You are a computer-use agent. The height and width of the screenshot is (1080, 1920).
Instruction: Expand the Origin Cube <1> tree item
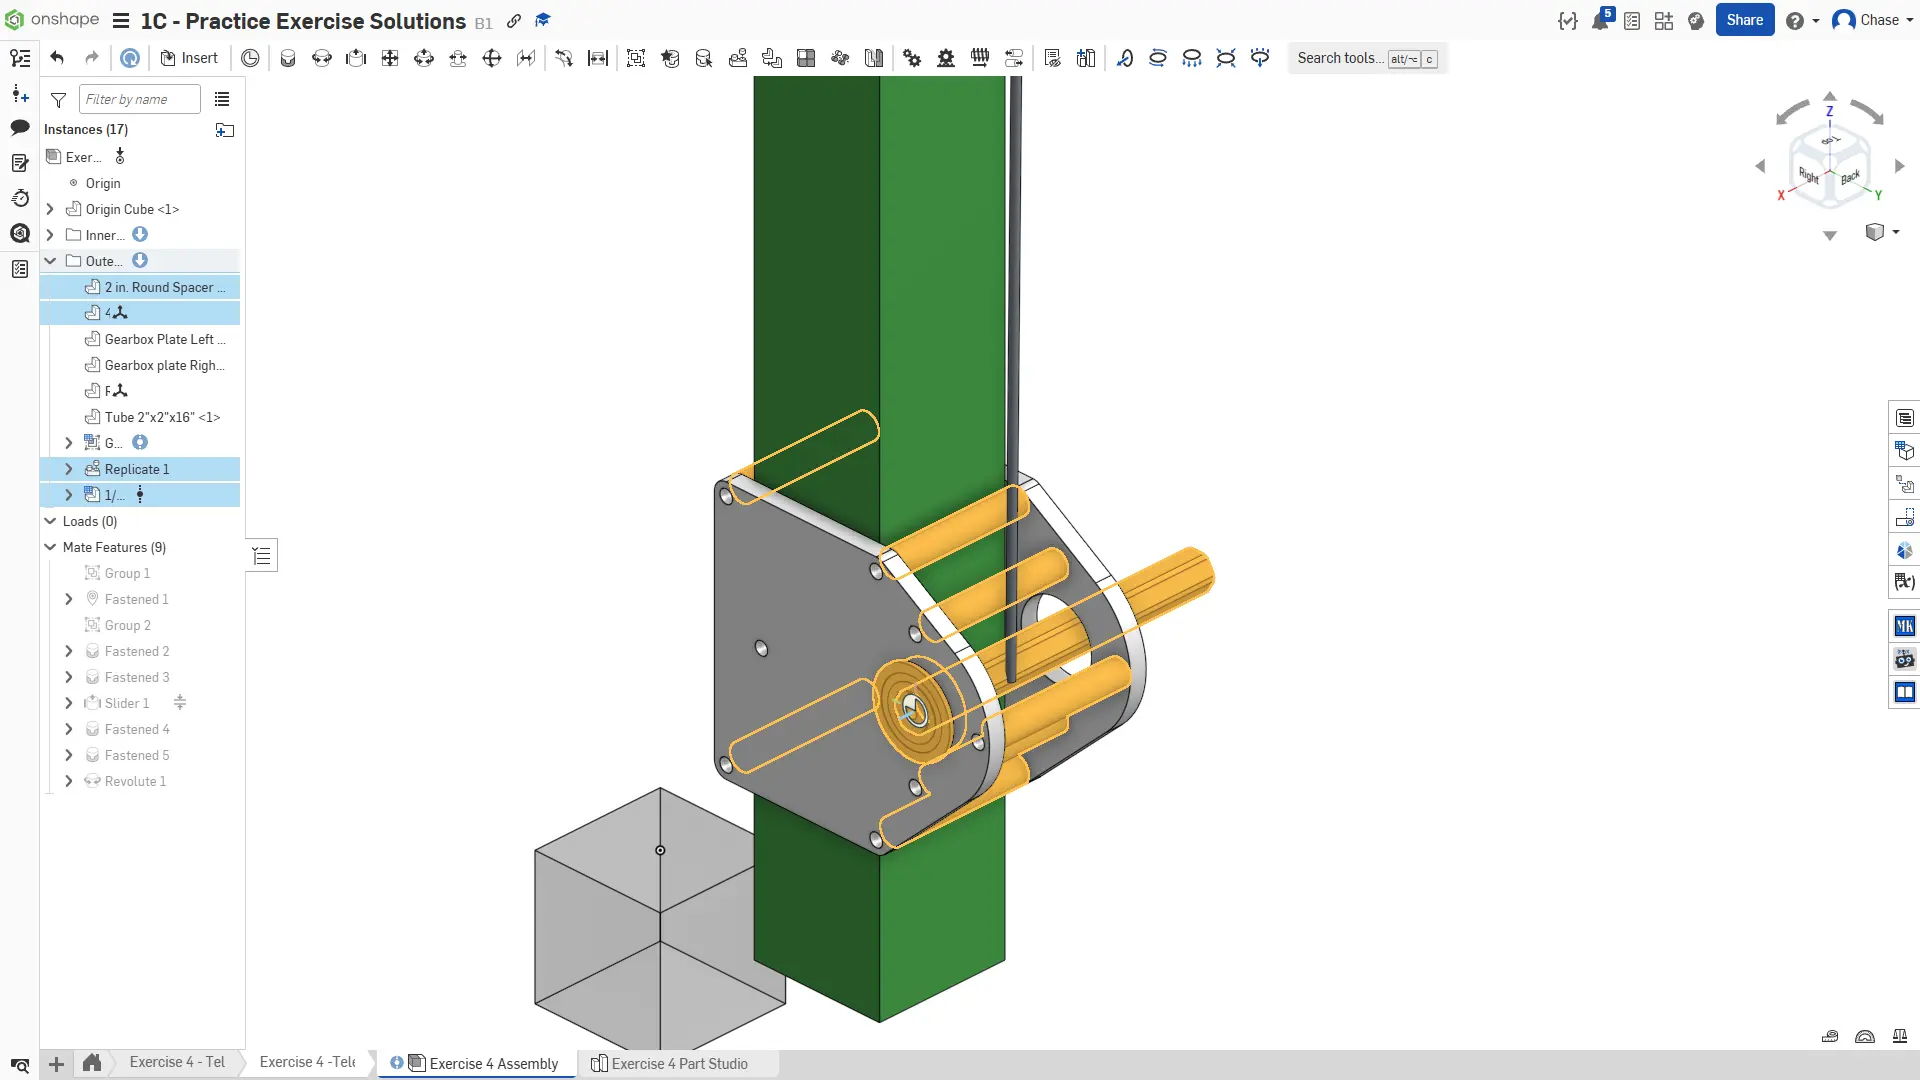pyautogui.click(x=50, y=209)
